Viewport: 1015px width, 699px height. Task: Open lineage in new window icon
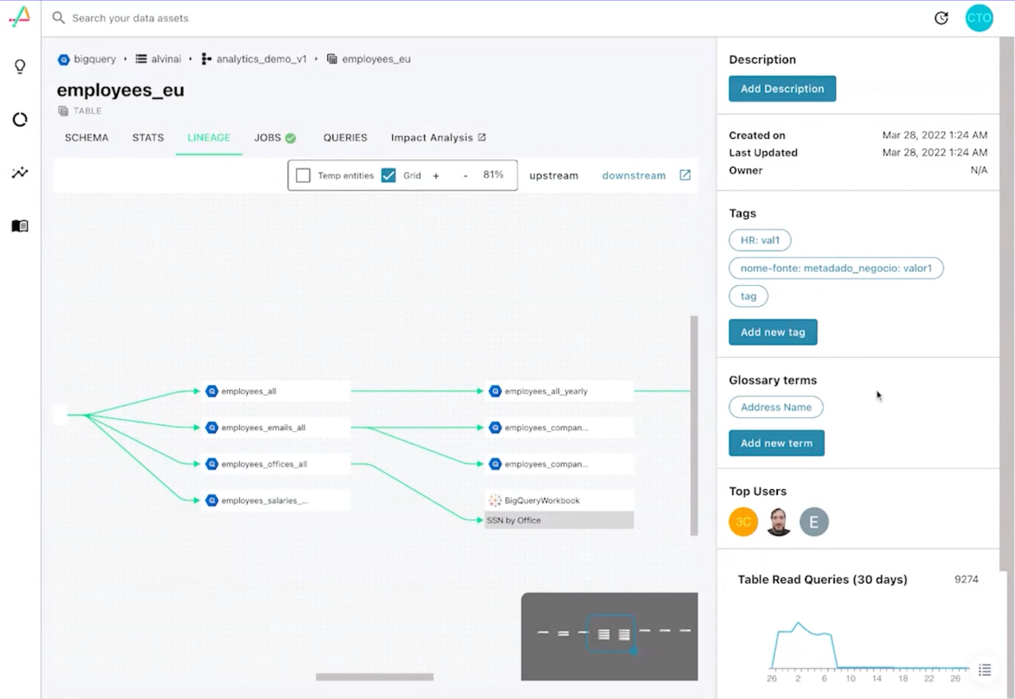pyautogui.click(x=685, y=175)
